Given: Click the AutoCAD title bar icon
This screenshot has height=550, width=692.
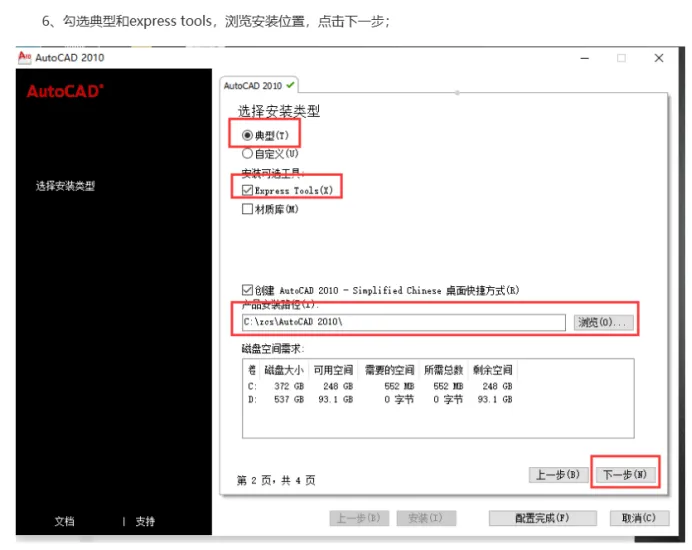Looking at the screenshot, I should pyautogui.click(x=25, y=57).
